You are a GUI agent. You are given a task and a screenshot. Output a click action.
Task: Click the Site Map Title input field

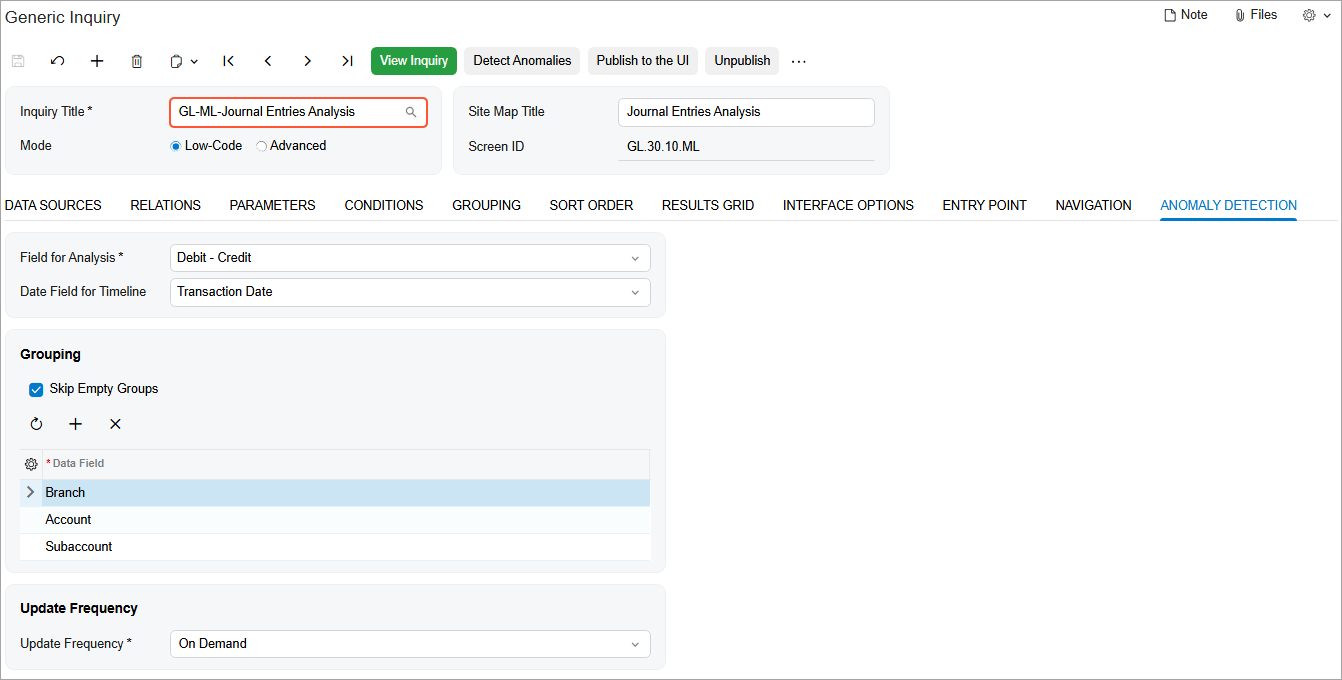(x=746, y=112)
